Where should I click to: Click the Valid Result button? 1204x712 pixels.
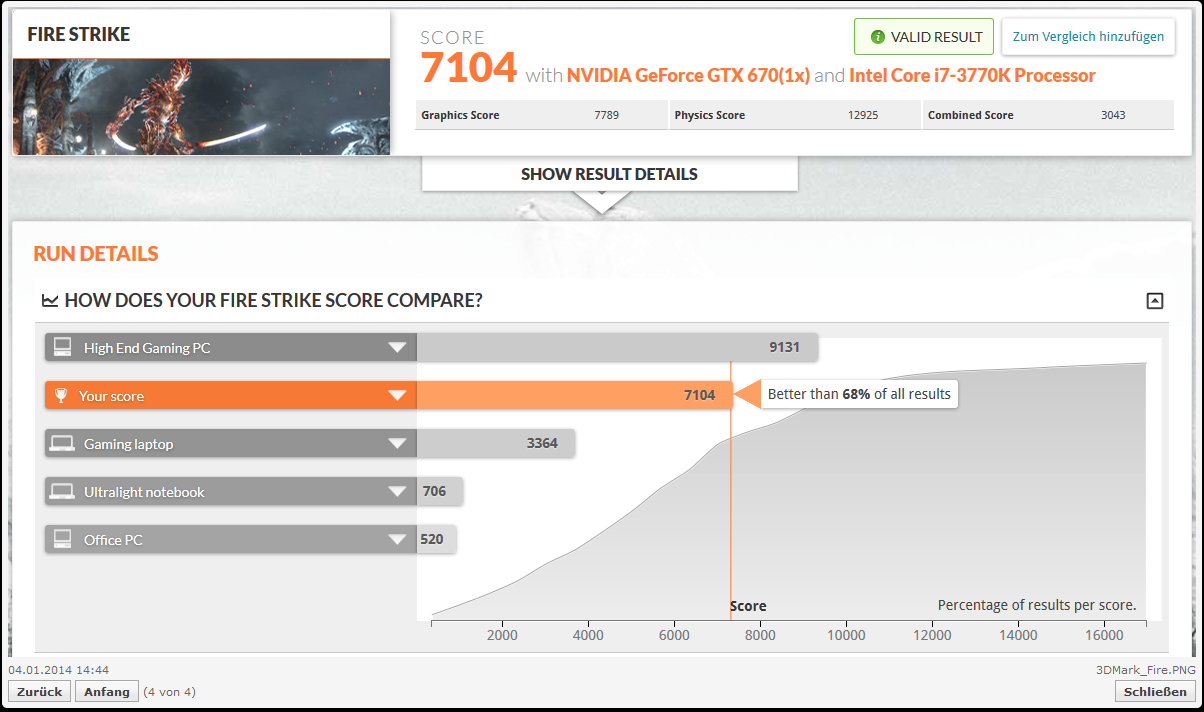(924, 37)
